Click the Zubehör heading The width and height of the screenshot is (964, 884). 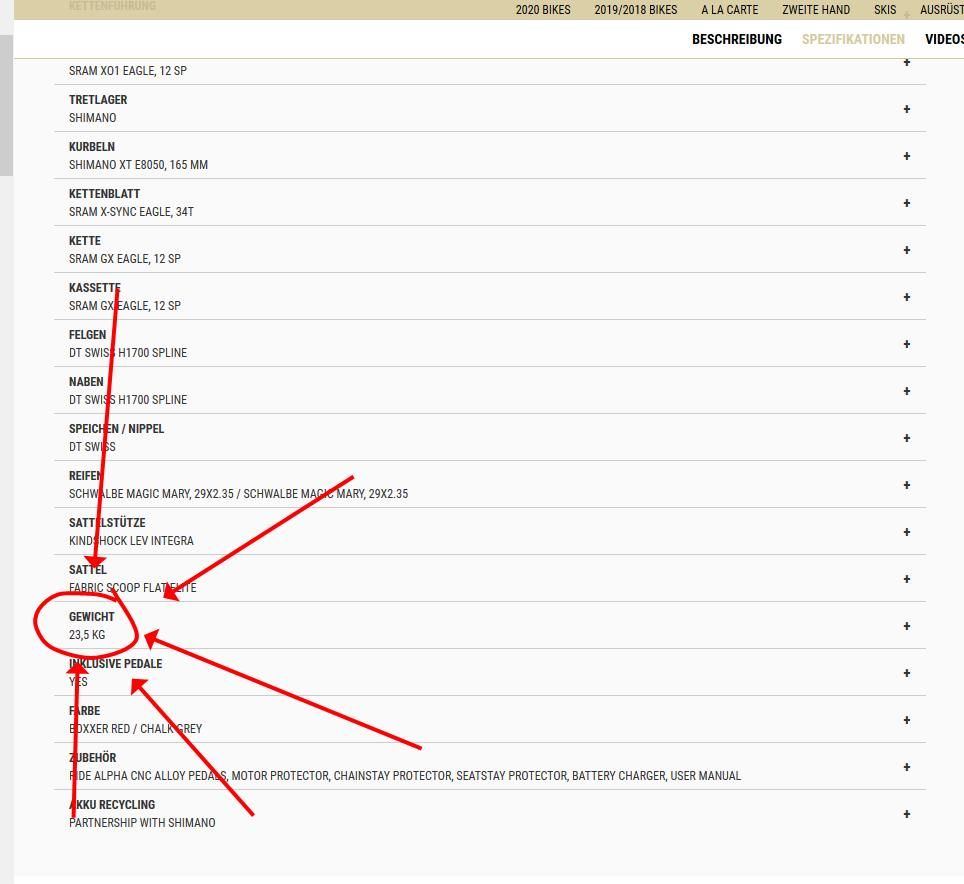(92, 758)
